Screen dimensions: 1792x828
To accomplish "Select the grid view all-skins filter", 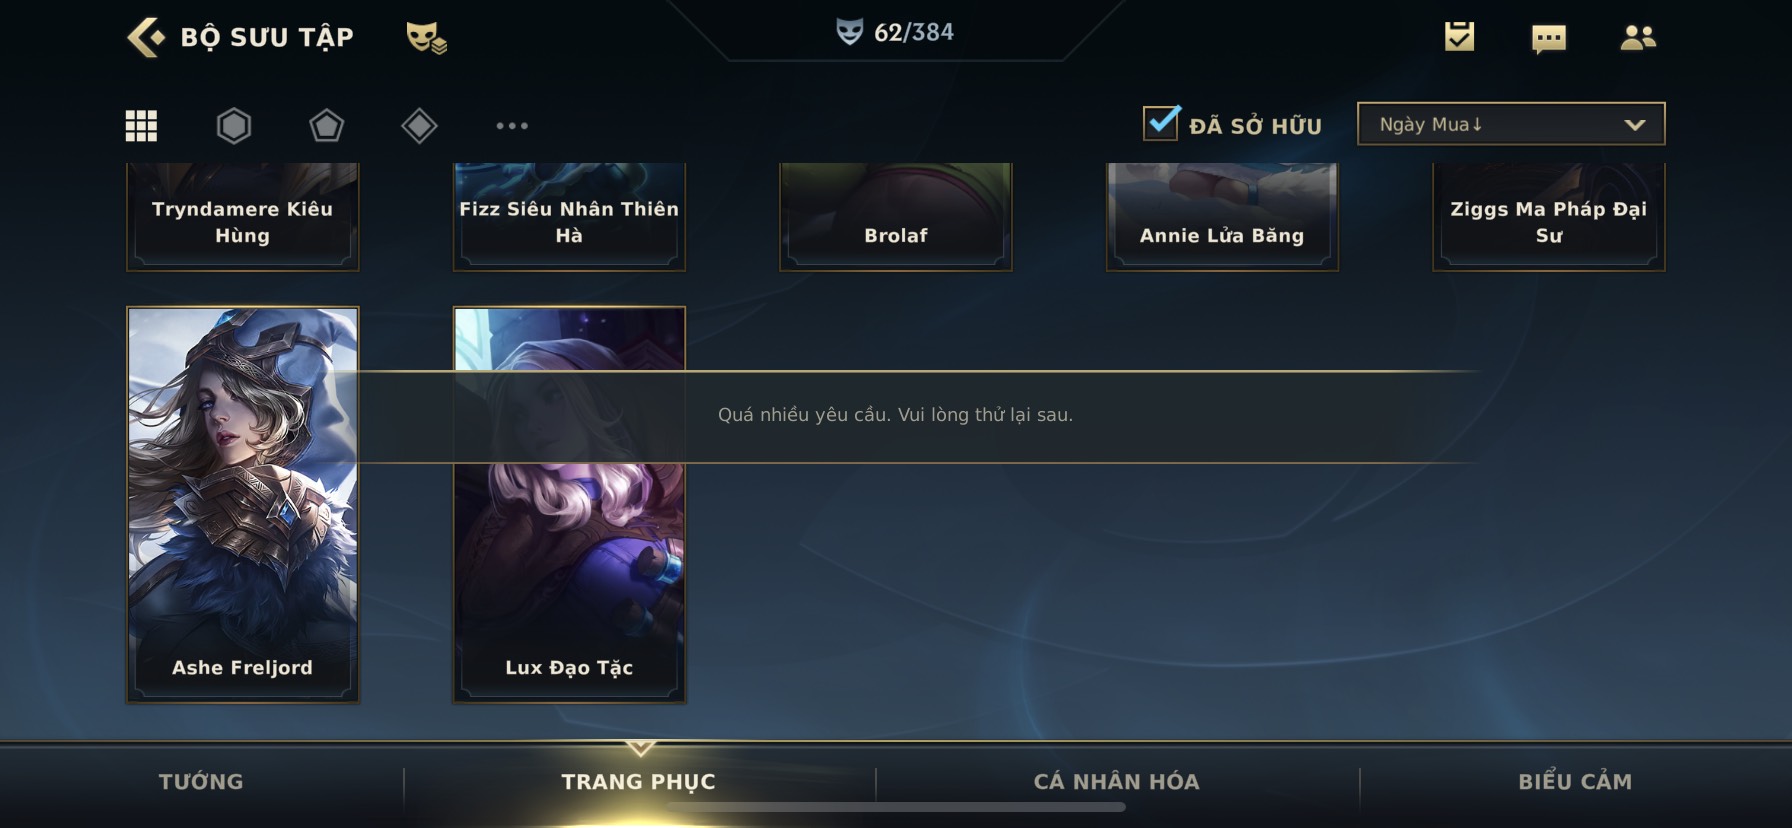I will pyautogui.click(x=141, y=126).
